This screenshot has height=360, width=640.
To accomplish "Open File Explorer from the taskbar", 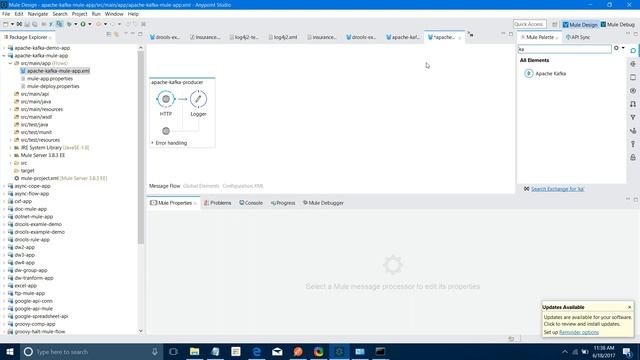I will click(x=194, y=351).
